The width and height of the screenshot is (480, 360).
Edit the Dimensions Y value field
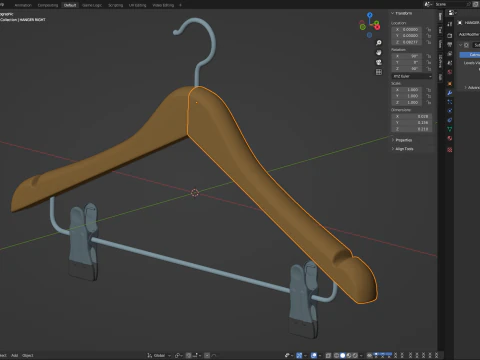(x=412, y=123)
